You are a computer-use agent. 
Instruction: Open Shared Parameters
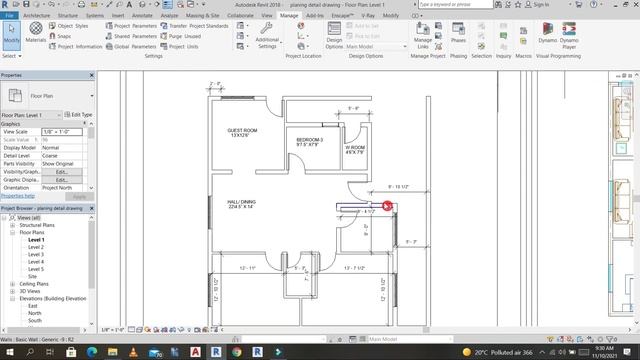click(131, 36)
